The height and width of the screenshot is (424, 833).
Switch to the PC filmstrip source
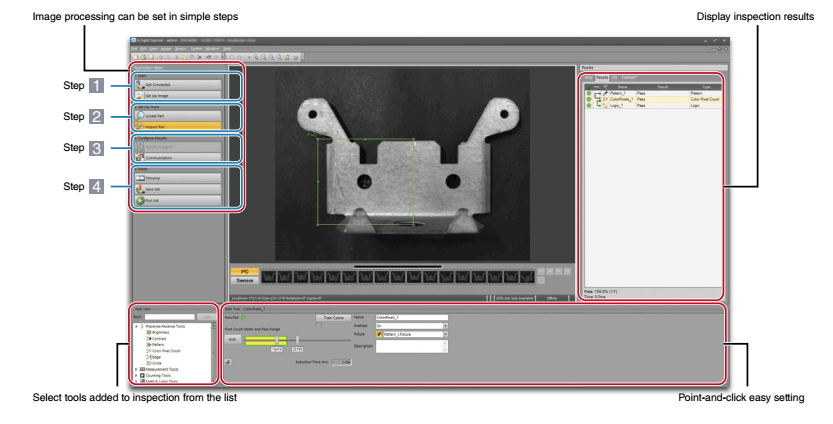pos(244,271)
